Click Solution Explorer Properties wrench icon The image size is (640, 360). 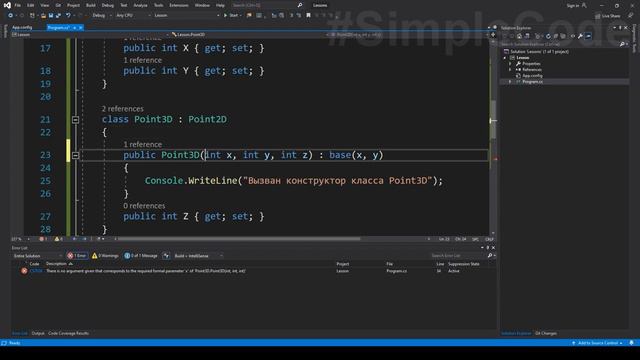580,36
